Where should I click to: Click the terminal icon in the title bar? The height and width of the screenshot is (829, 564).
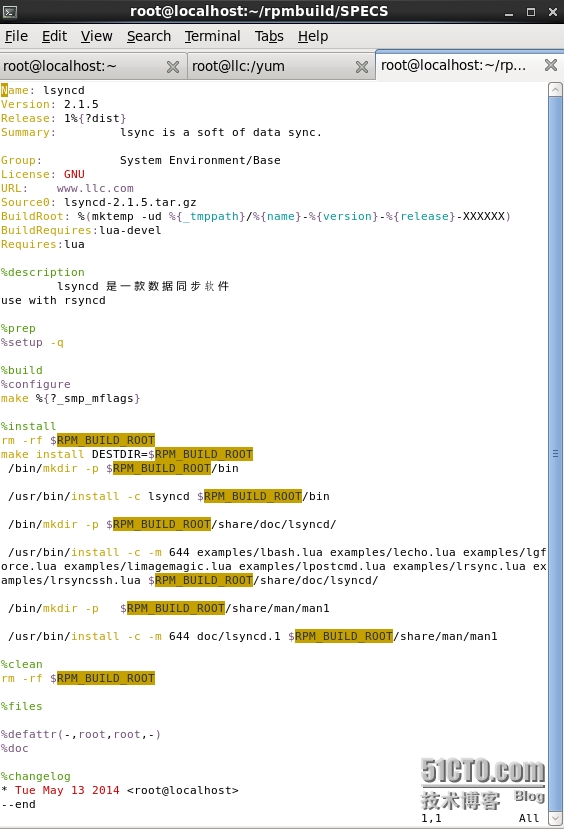tap(10, 11)
